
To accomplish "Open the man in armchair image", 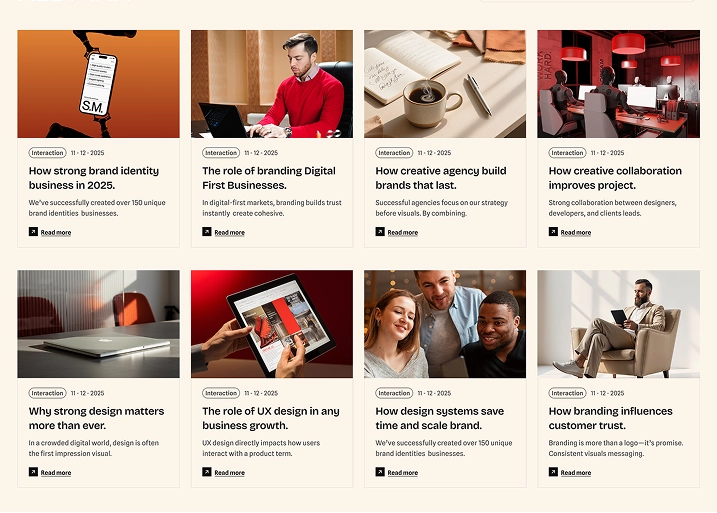I will click(618, 324).
